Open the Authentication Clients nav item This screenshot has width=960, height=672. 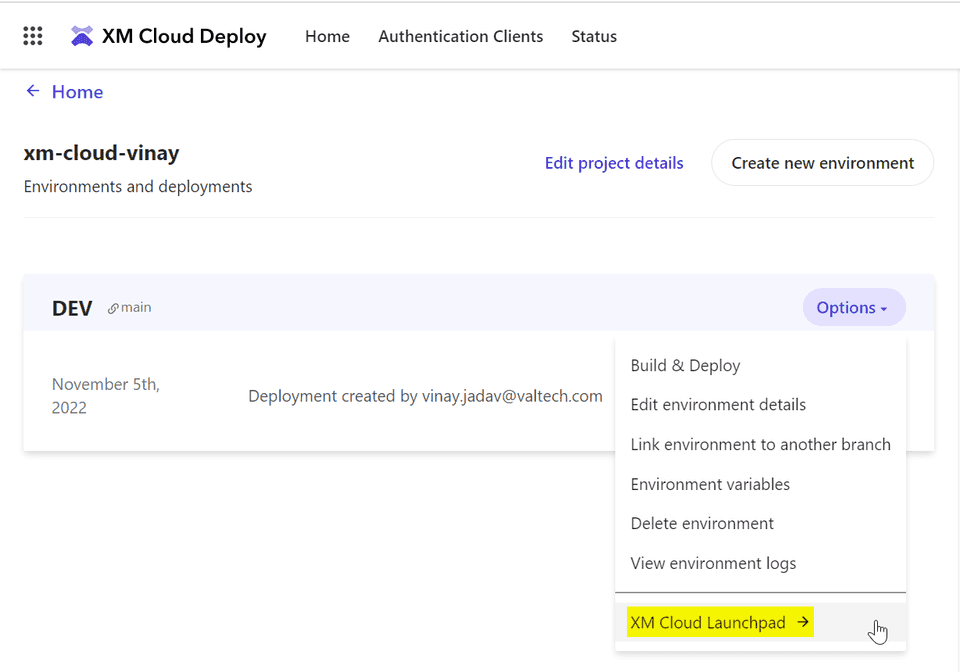460,36
